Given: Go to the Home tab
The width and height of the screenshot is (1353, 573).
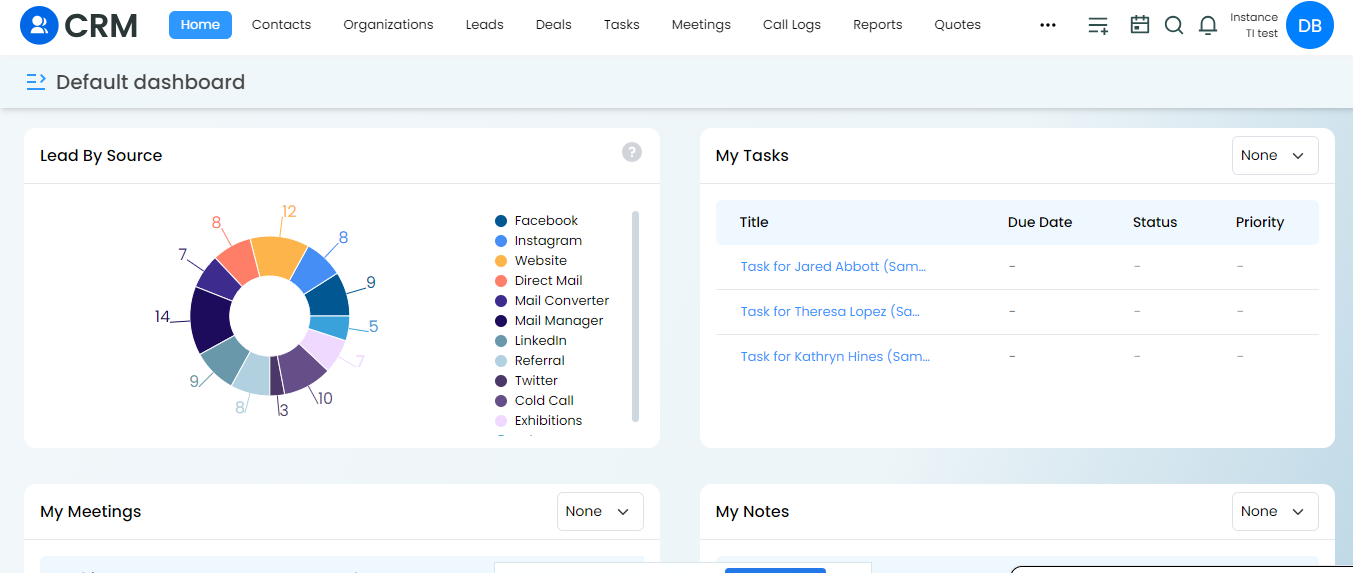Looking at the screenshot, I should tap(200, 25).
